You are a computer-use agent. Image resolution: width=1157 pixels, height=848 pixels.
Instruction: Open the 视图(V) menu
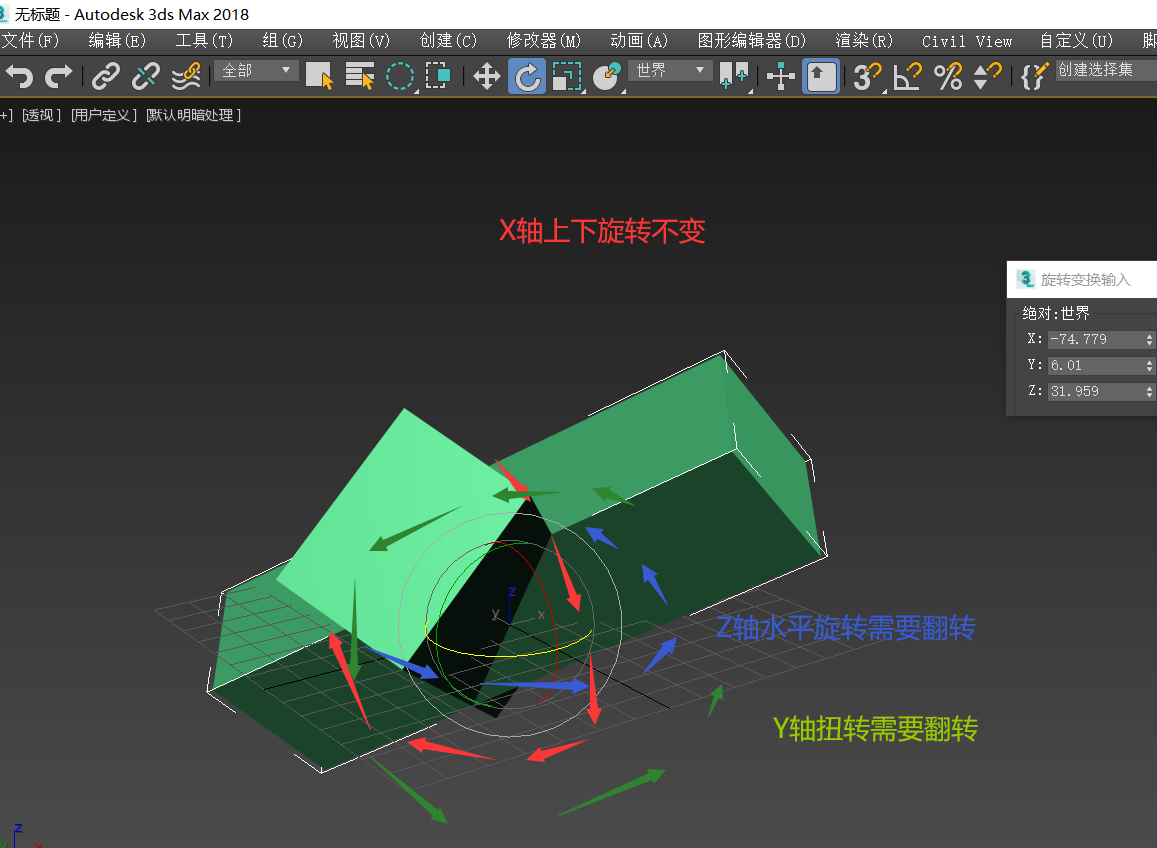click(x=361, y=41)
